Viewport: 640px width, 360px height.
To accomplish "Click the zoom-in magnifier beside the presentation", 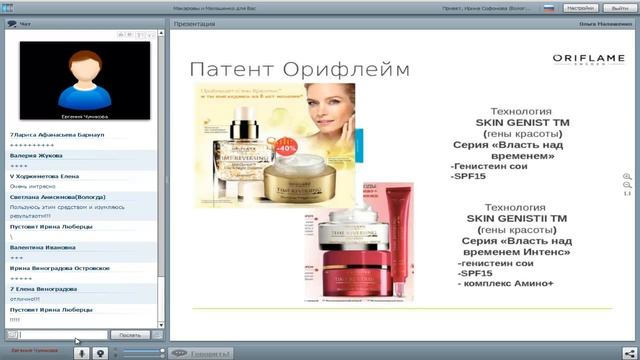I will pos(627,177).
